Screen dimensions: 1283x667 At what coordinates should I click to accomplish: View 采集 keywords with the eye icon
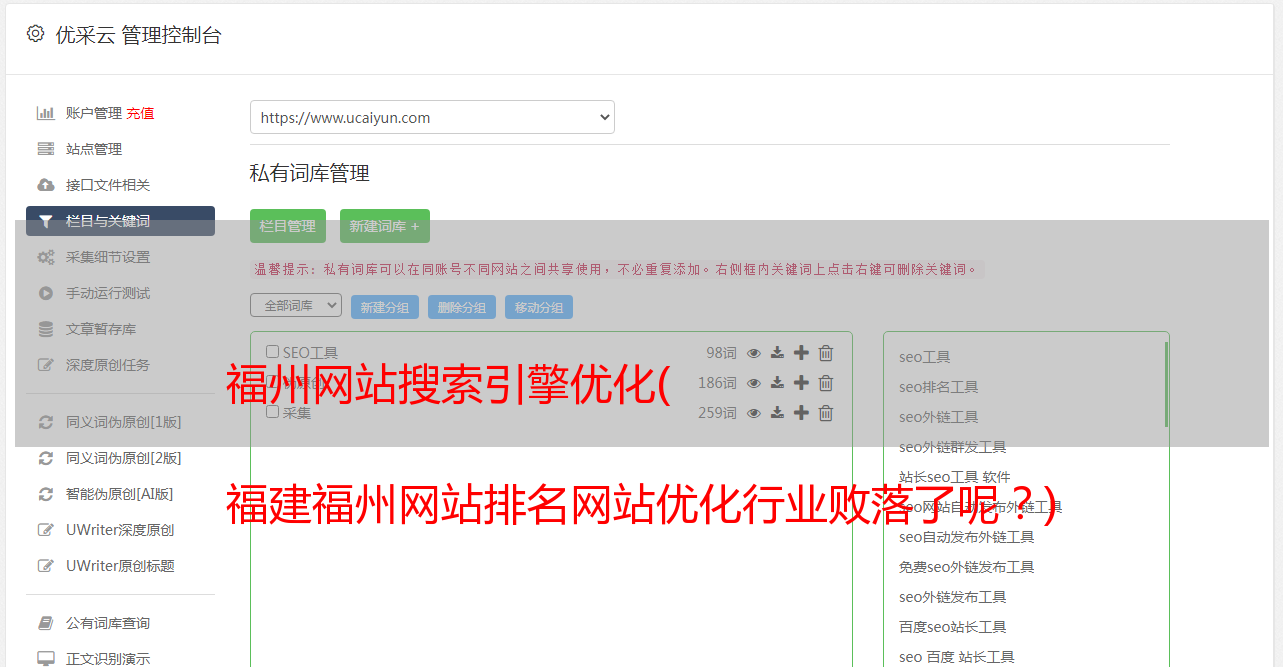[x=754, y=413]
